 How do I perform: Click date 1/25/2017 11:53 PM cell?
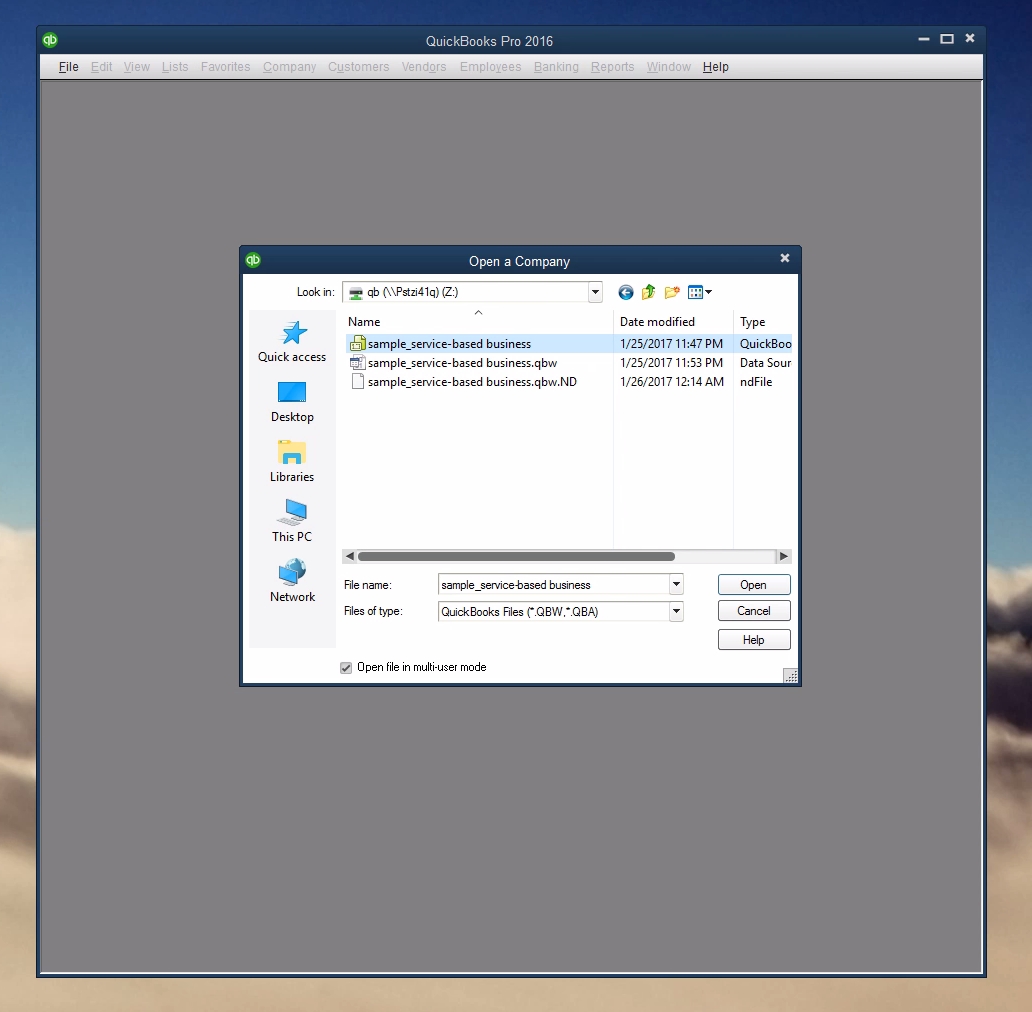tap(671, 363)
